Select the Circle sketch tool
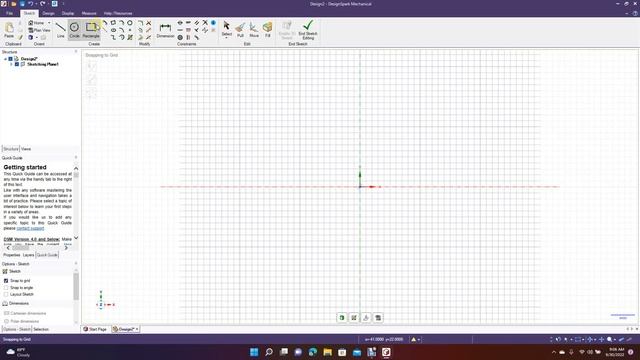This screenshot has height=360, width=640. [74, 30]
